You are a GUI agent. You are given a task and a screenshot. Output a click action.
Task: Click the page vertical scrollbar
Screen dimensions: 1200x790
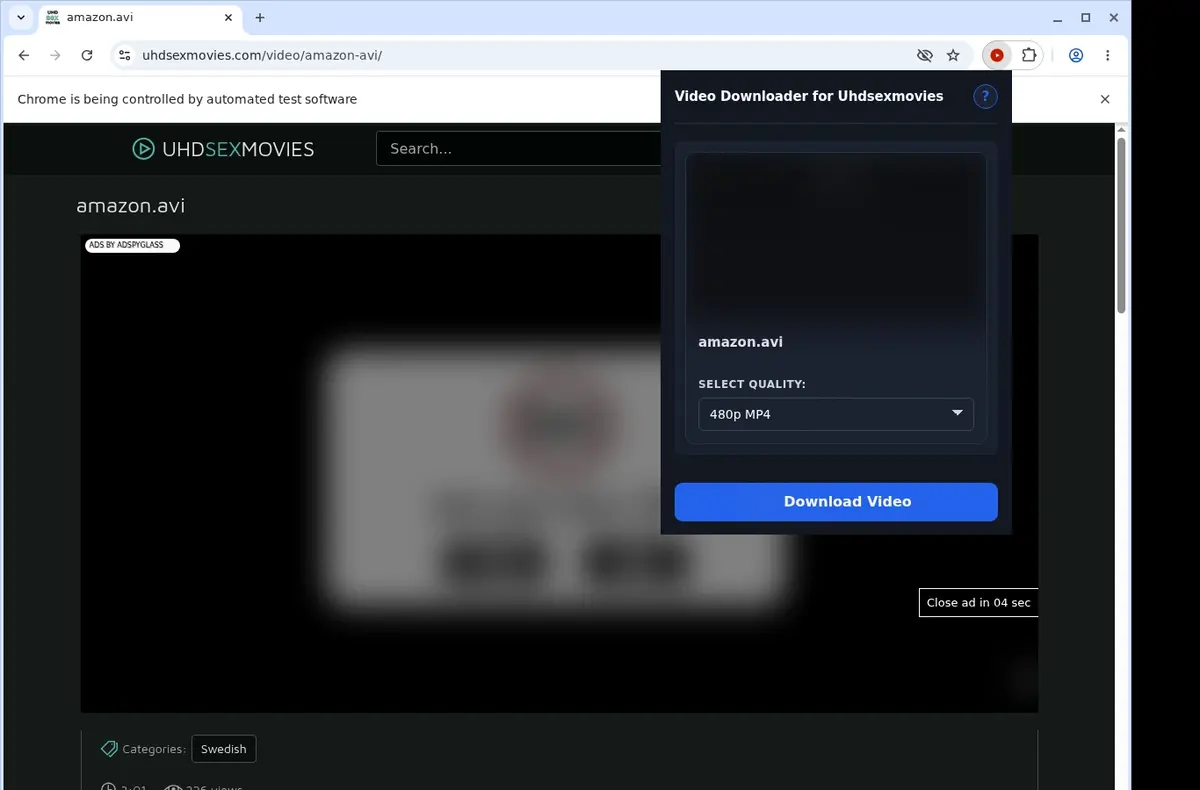pos(1121,225)
